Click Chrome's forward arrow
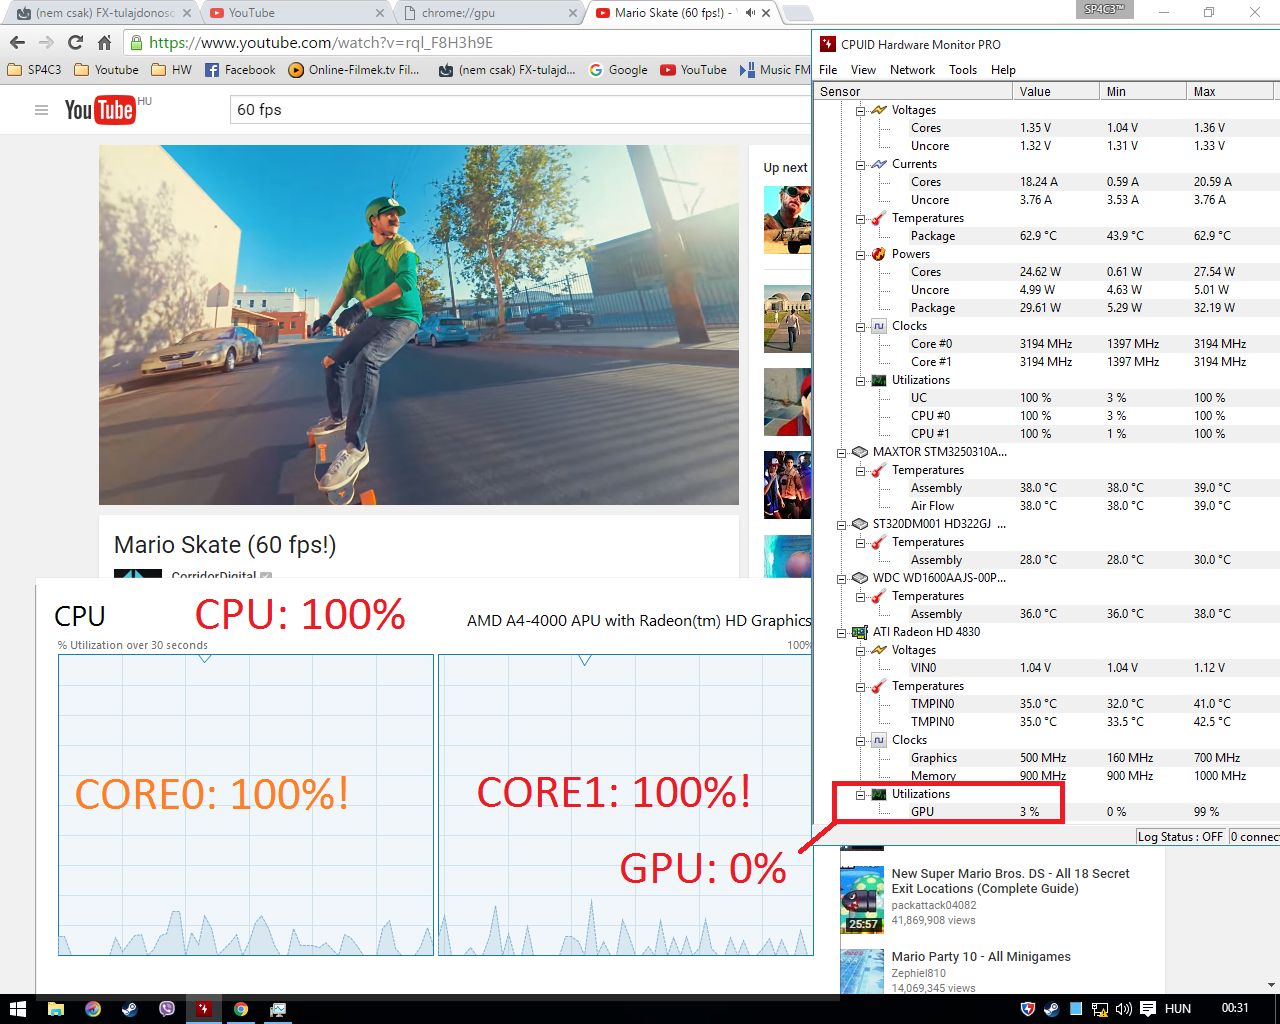This screenshot has width=1280, height=1024. coord(46,43)
